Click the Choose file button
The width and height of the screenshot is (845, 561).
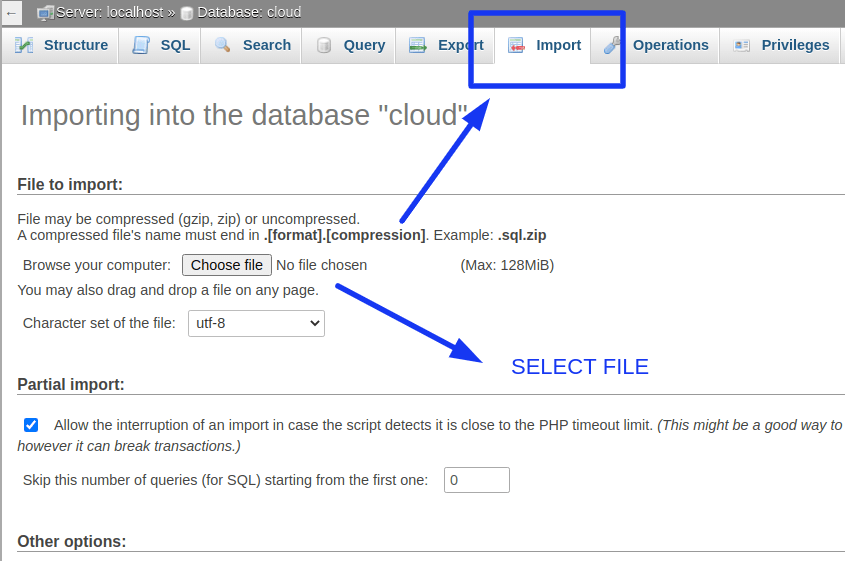coord(227,265)
